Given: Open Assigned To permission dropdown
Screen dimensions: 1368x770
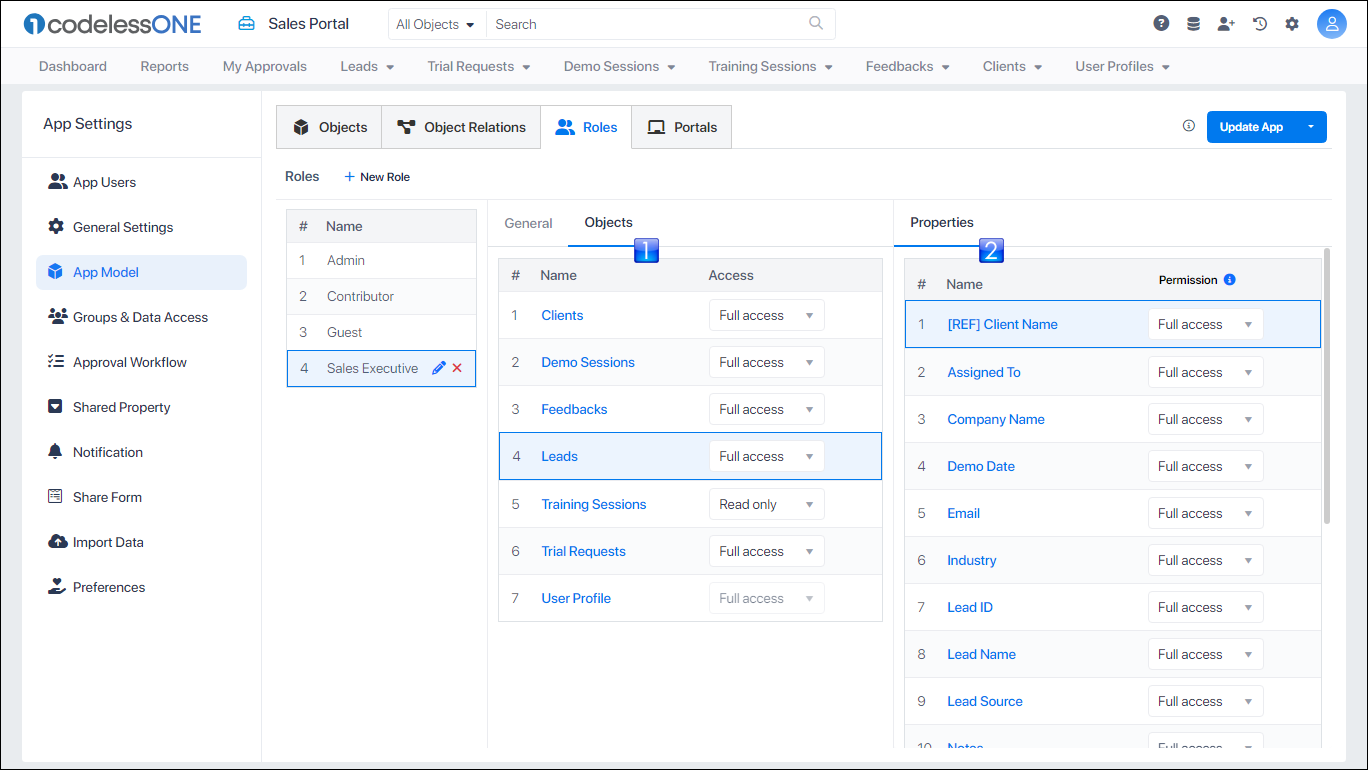Looking at the screenshot, I should 1205,372.
